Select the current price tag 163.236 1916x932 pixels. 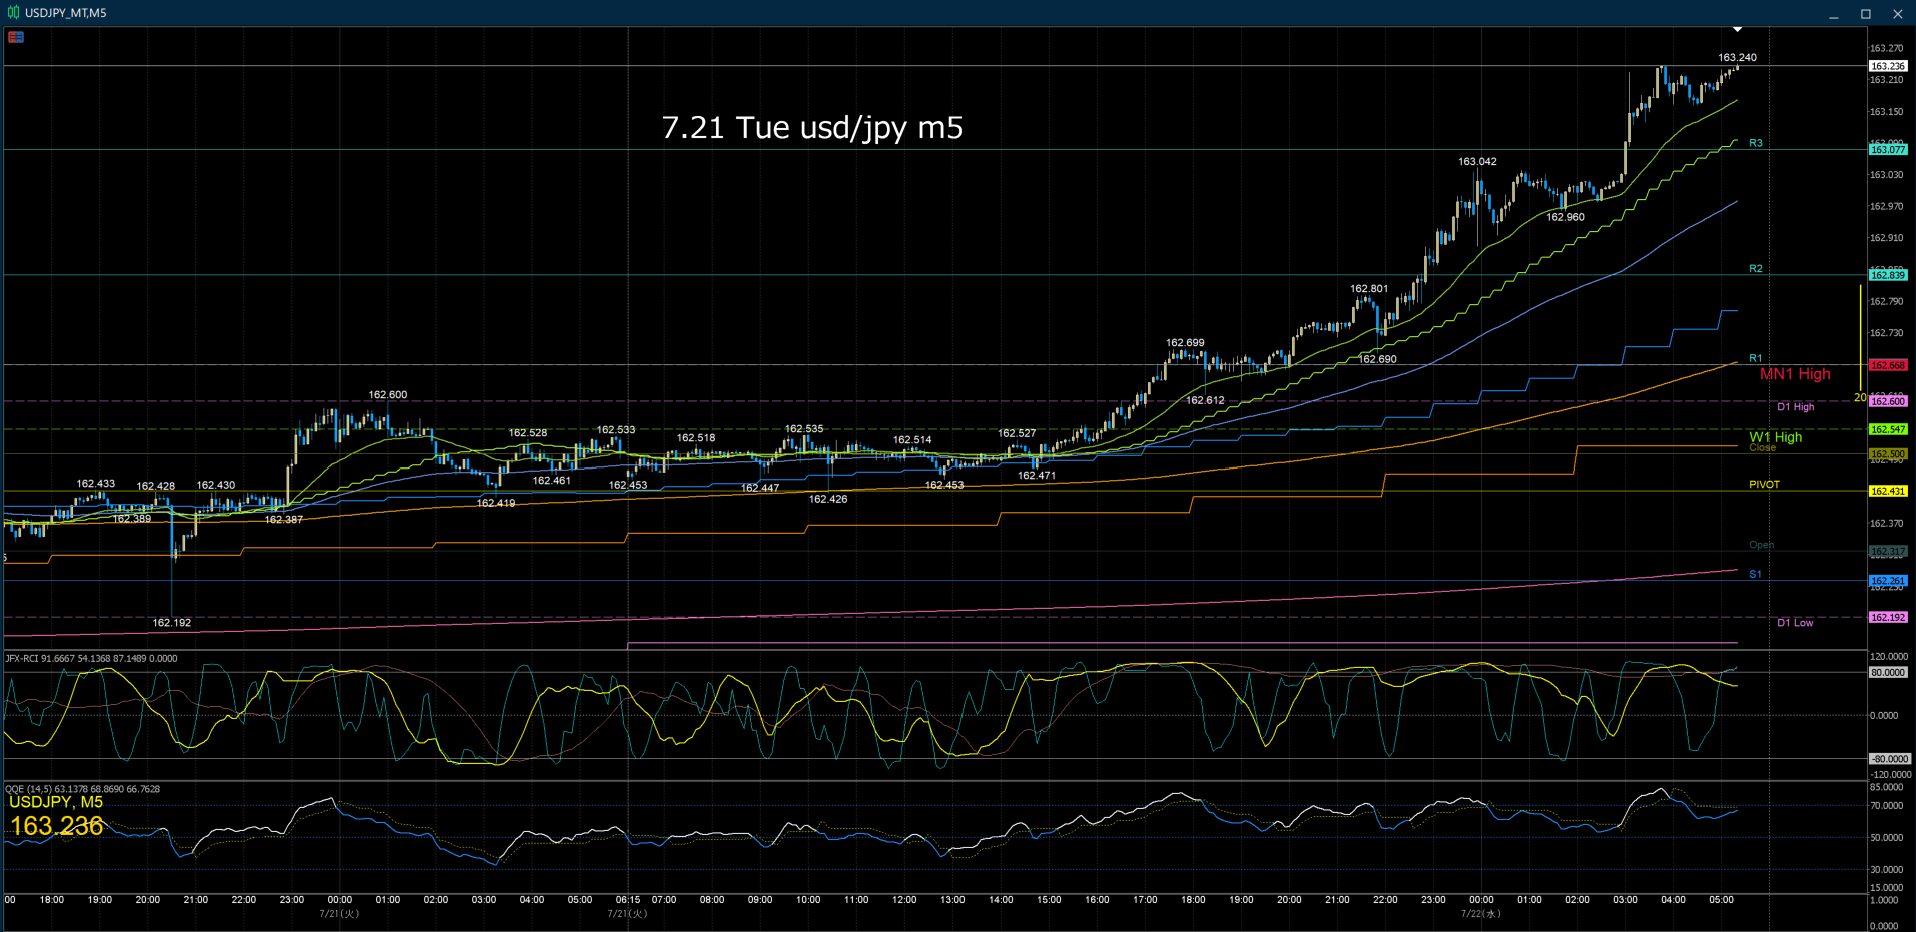(x=1888, y=66)
